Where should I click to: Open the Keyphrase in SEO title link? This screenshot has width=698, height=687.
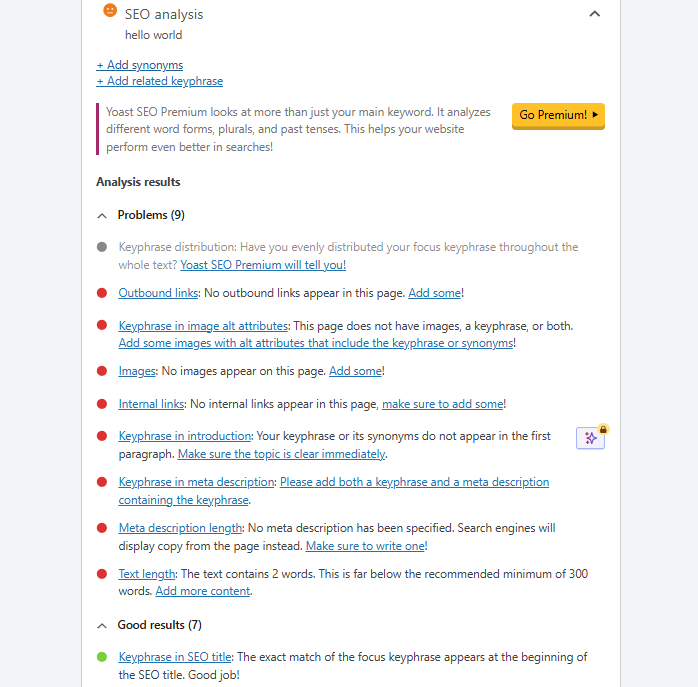(x=175, y=657)
